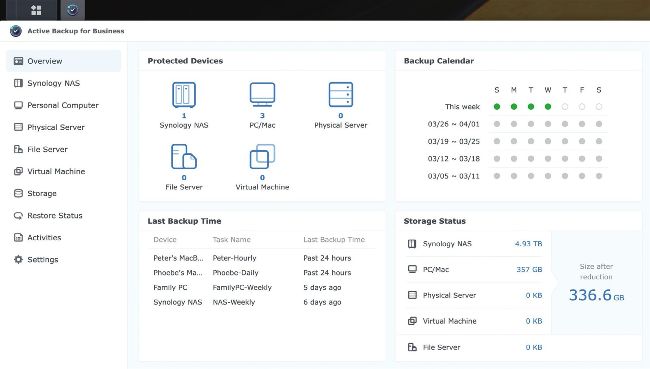View Restore Status page

coord(63,215)
